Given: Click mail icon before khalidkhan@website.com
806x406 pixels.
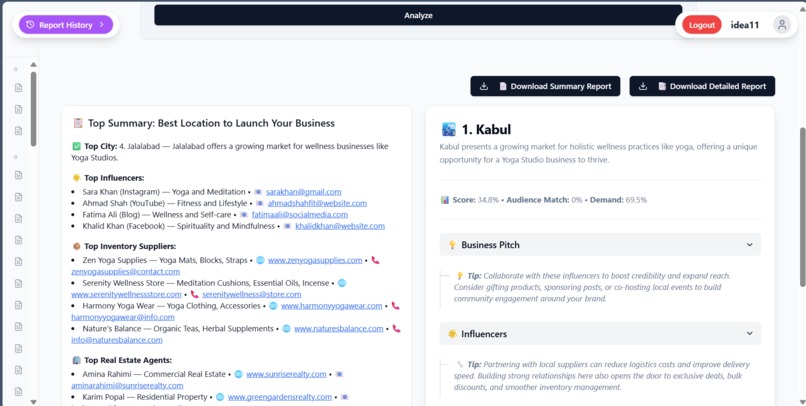Looking at the screenshot, I should tap(287, 226).
